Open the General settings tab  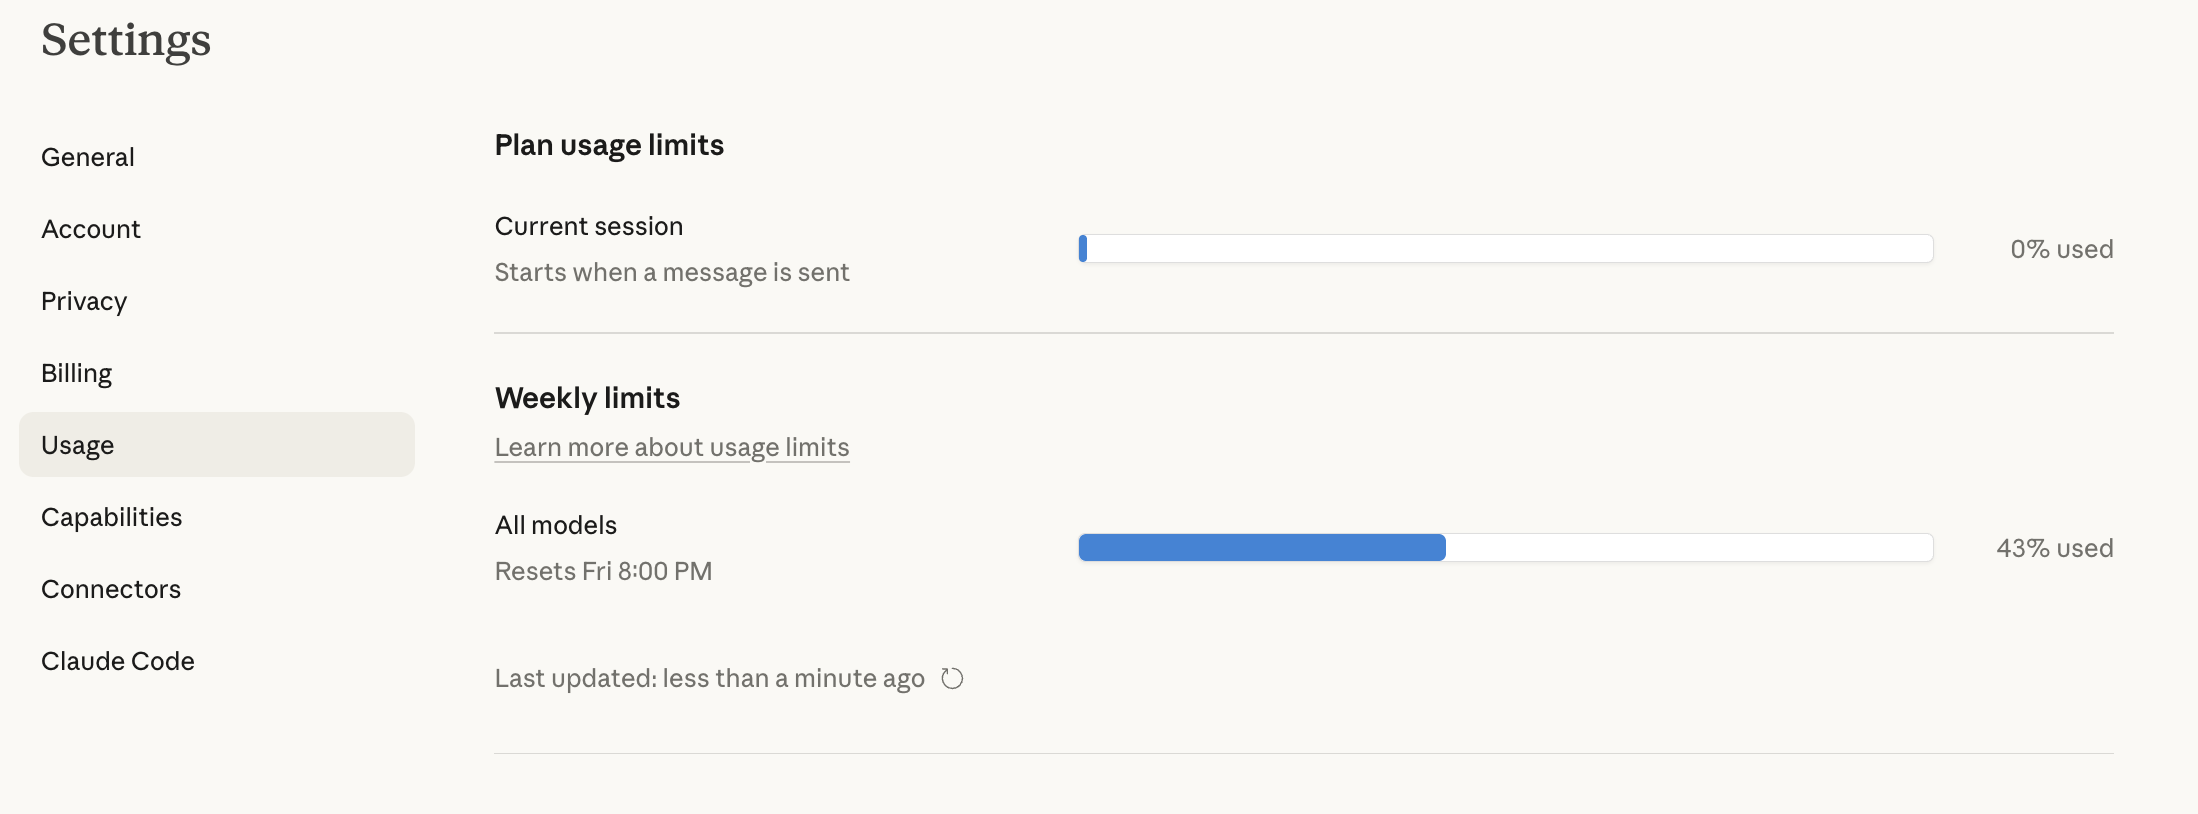[x=88, y=157]
